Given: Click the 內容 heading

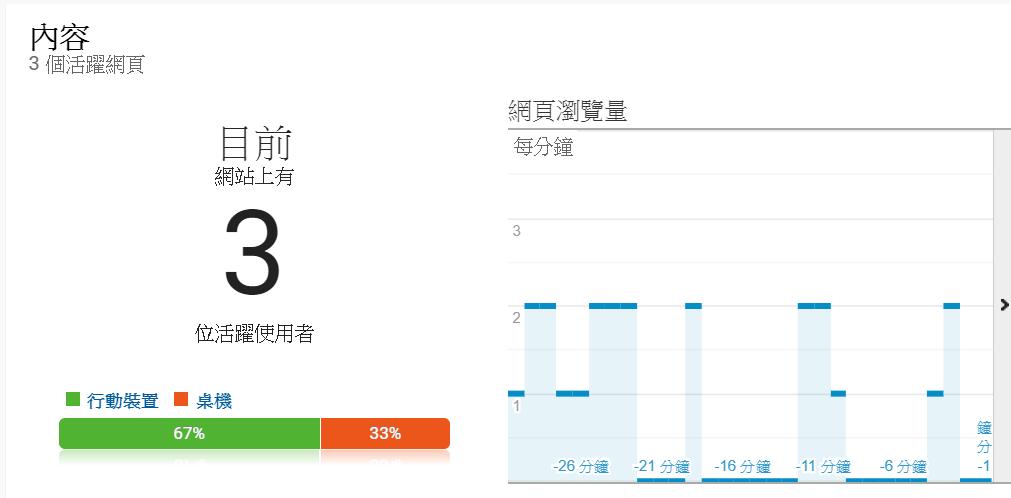Looking at the screenshot, I should tap(59, 38).
